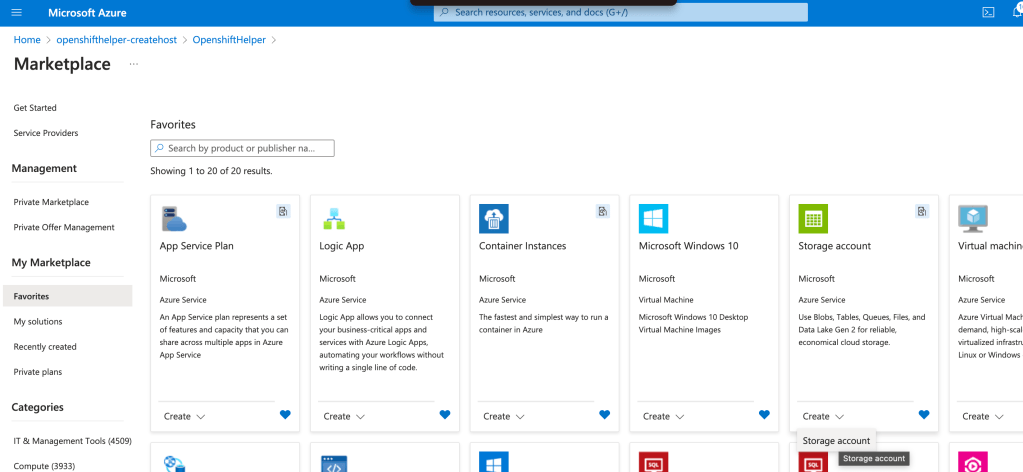Focus Search by product or publisher field

(x=242, y=148)
